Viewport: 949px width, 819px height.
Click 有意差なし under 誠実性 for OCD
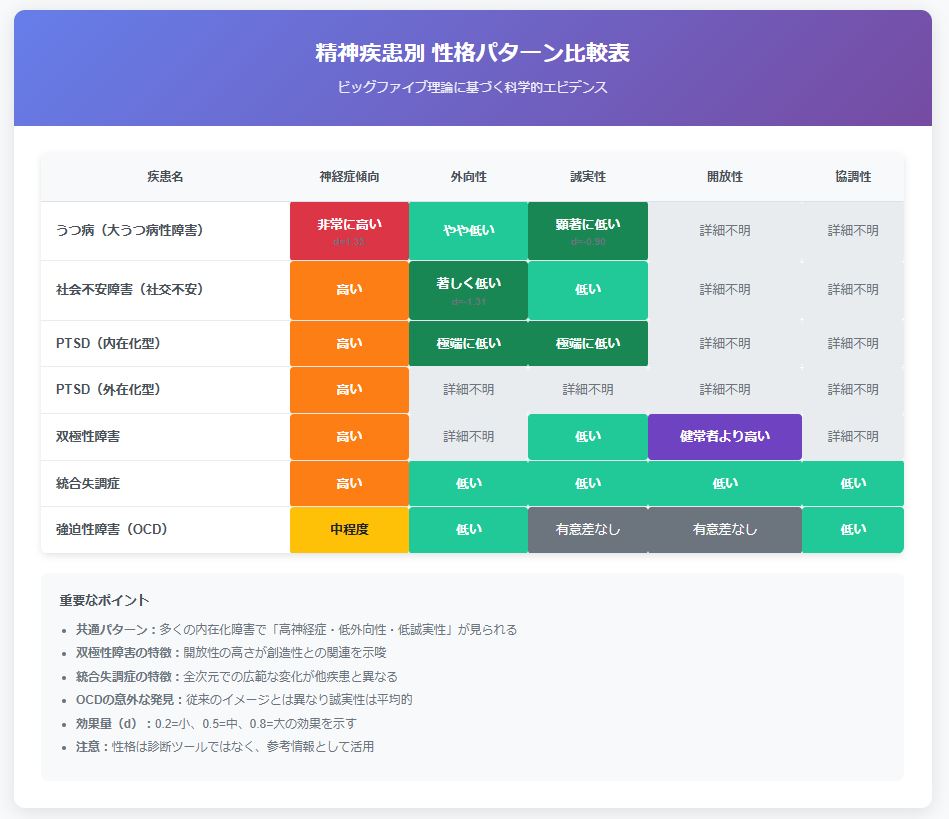pyautogui.click(x=588, y=529)
